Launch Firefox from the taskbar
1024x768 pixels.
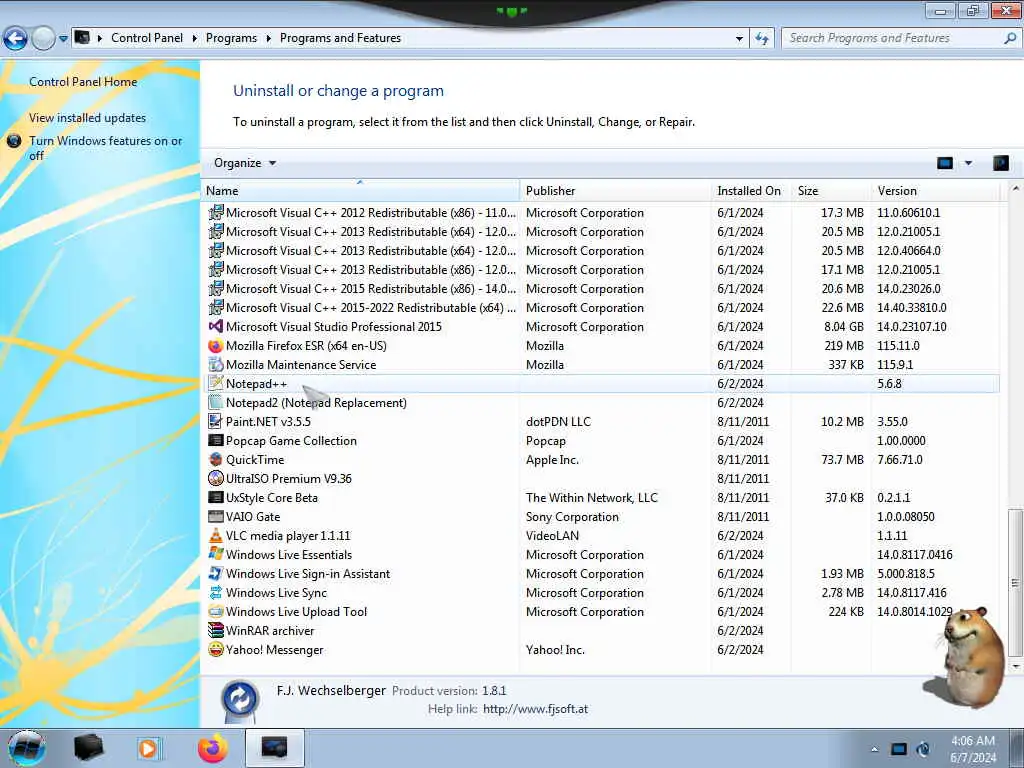[x=212, y=748]
